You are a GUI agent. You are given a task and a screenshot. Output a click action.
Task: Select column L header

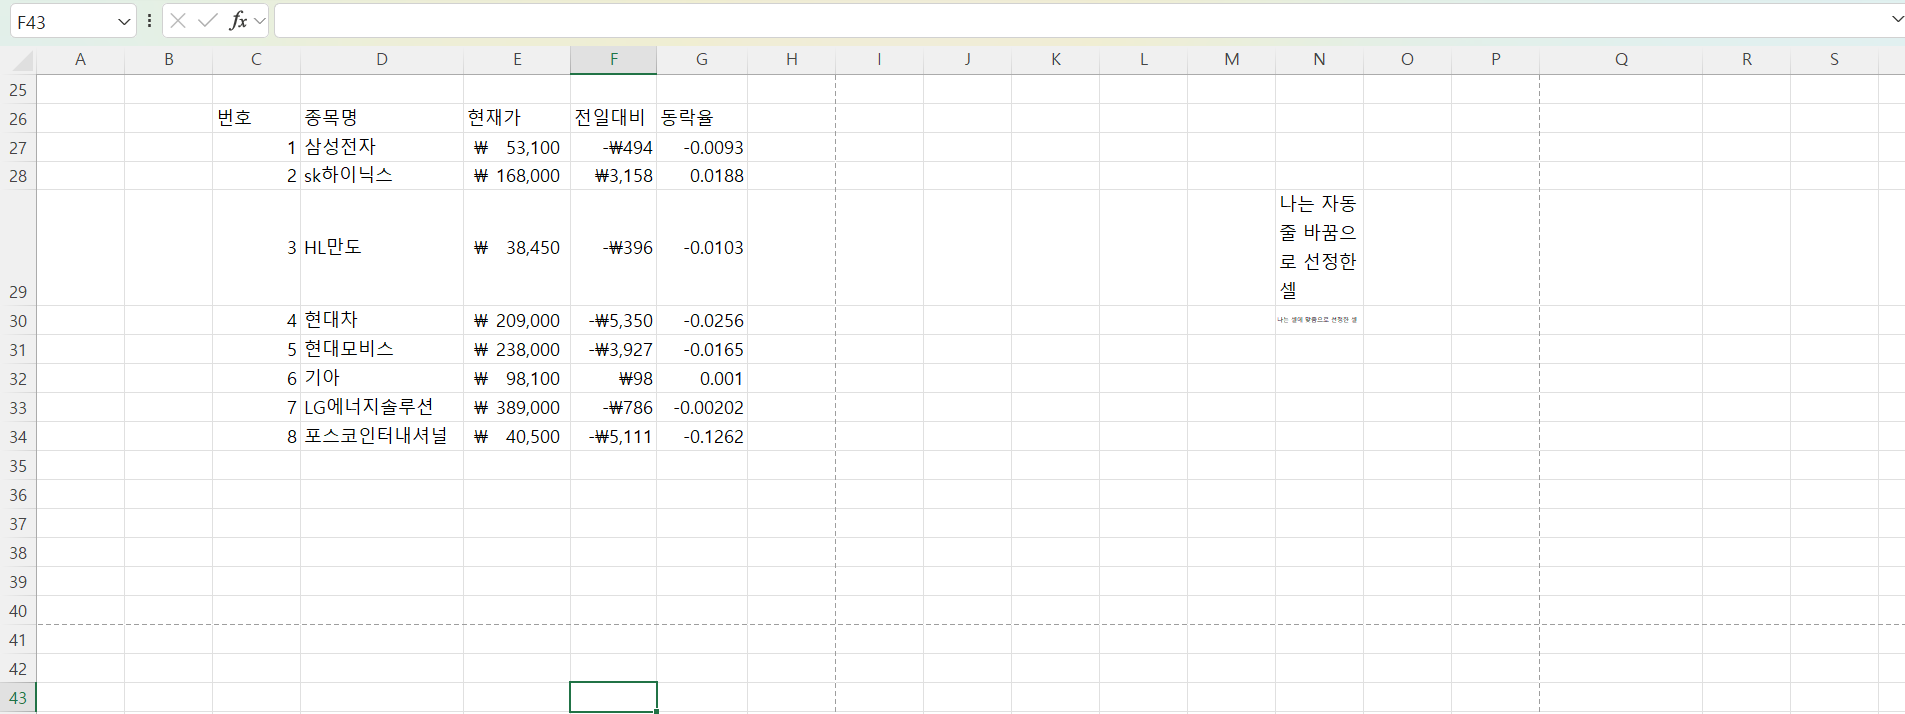1143,59
